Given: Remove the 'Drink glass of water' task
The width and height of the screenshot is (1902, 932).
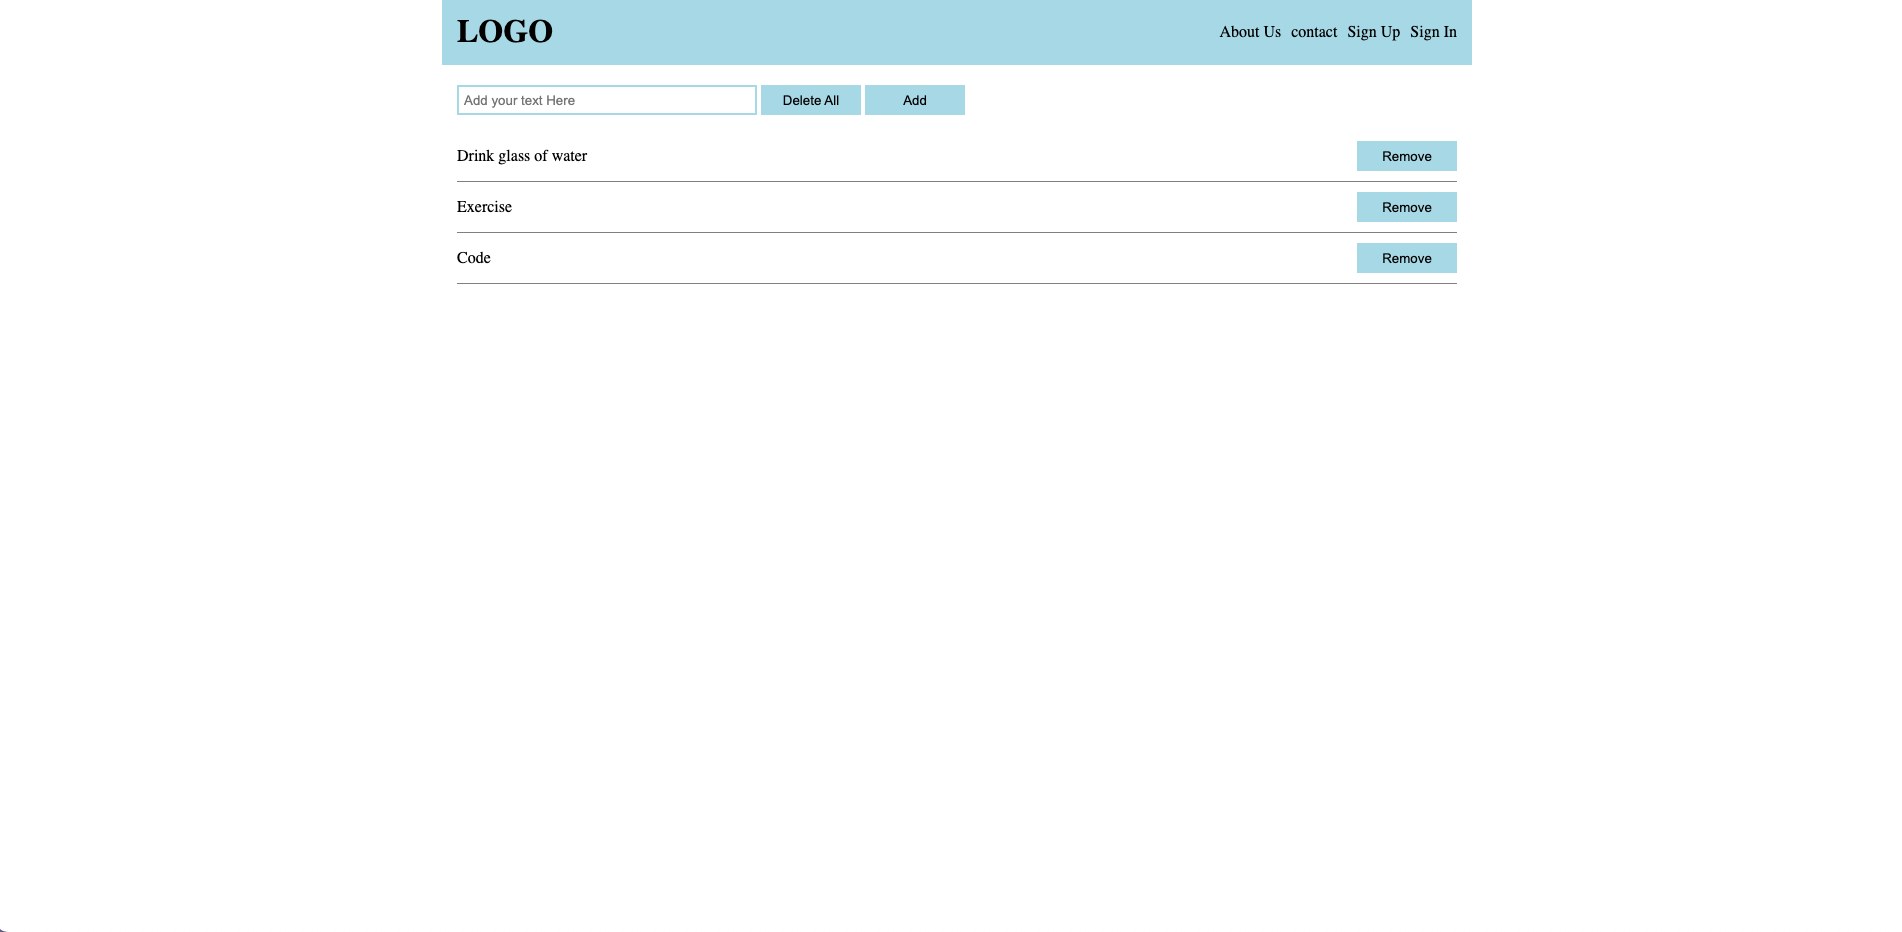Looking at the screenshot, I should 1406,156.
